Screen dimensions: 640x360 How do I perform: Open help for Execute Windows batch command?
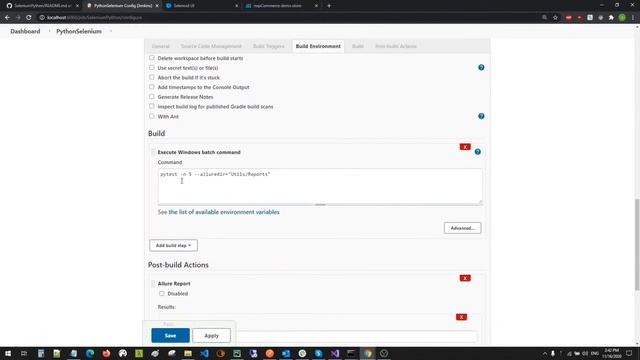[478, 152]
